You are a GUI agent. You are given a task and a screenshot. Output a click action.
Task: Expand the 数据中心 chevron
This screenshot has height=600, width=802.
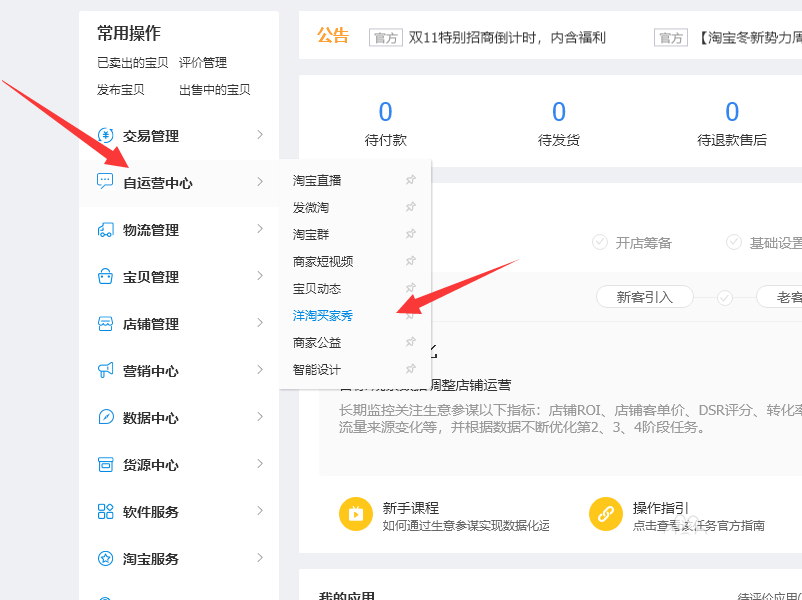tap(260, 417)
